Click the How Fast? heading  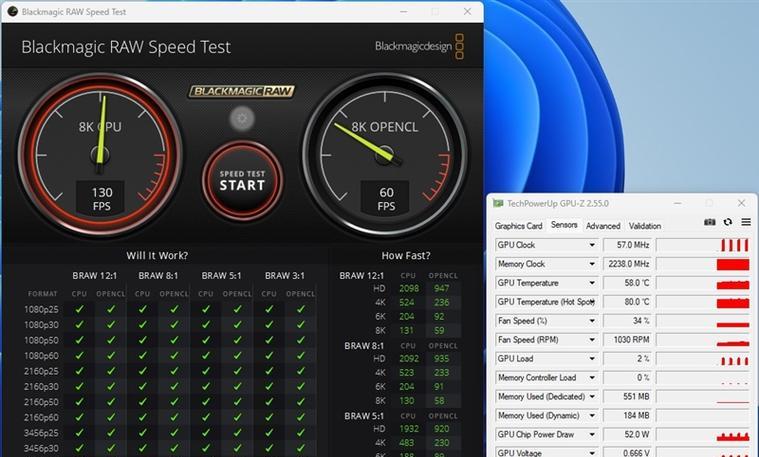tap(406, 256)
